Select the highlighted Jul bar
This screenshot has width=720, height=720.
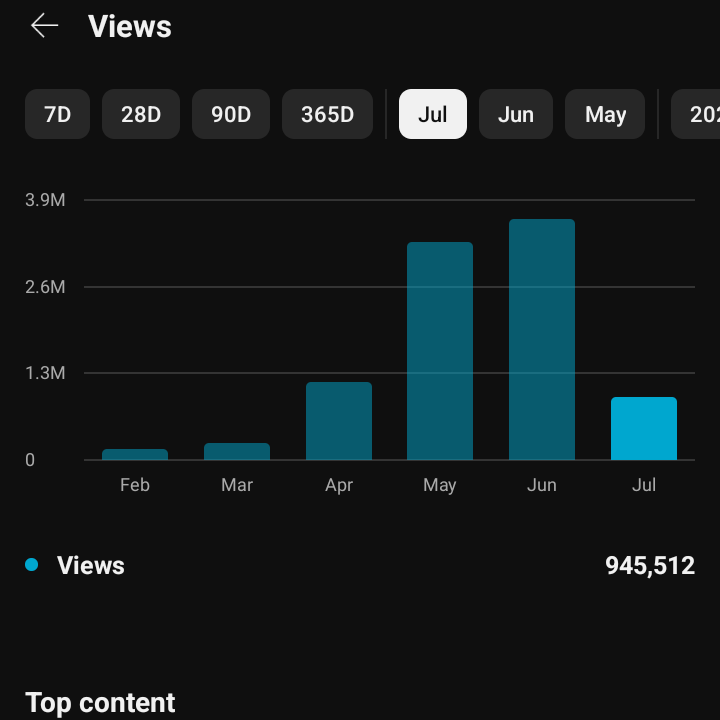click(644, 429)
